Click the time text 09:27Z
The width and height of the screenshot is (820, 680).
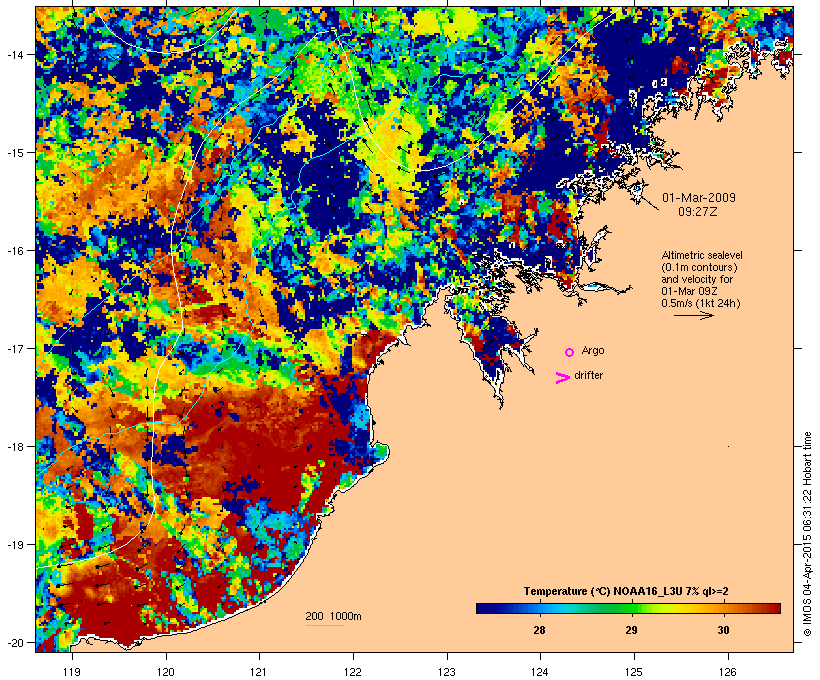698,212
